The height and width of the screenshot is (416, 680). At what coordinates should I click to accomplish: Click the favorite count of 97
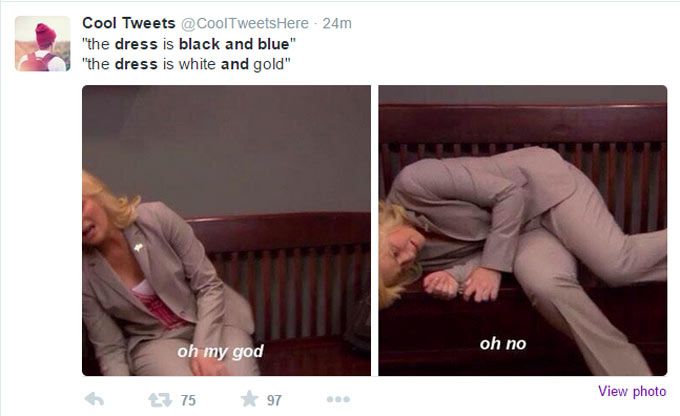274,400
